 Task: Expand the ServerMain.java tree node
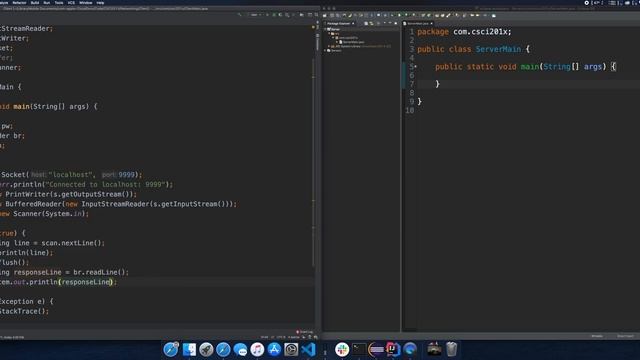(x=337, y=42)
